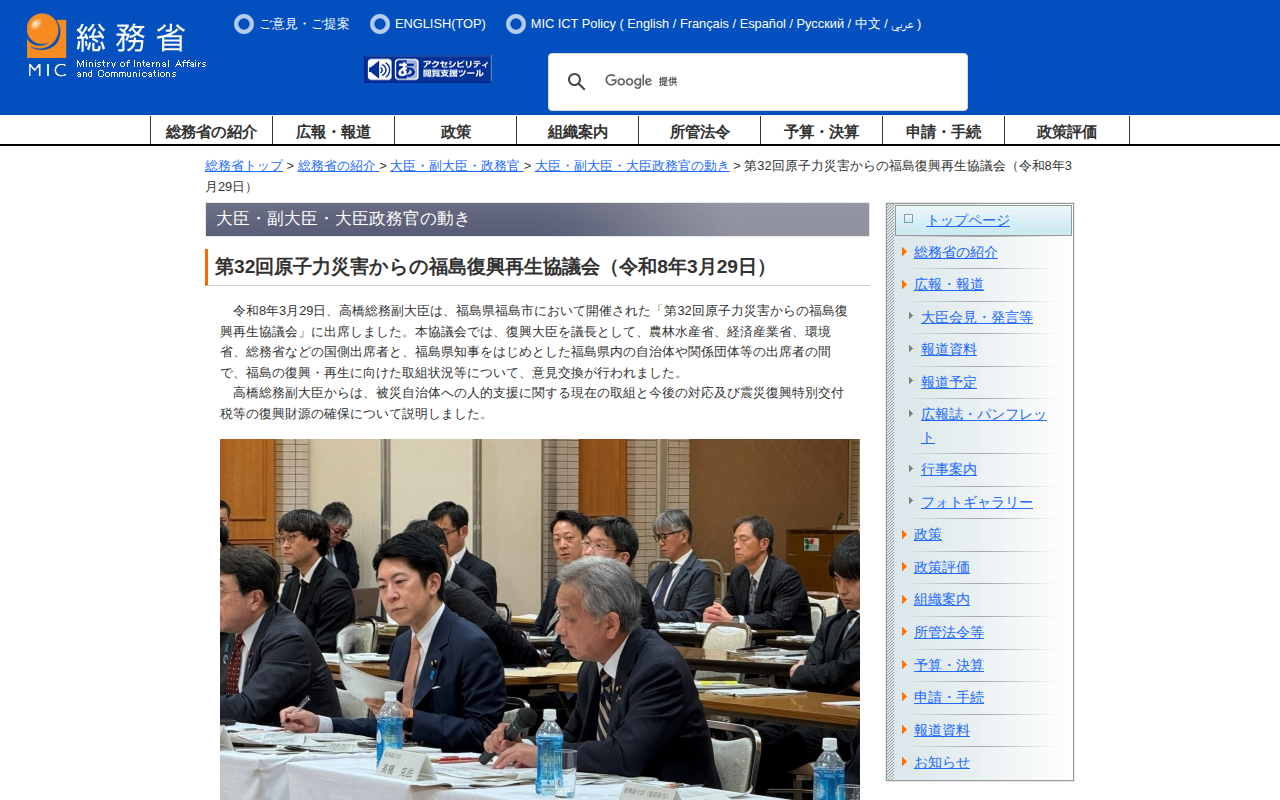Open the 総務省の紹介 main menu
Image resolution: width=1280 pixels, height=800 pixels.
(211, 131)
